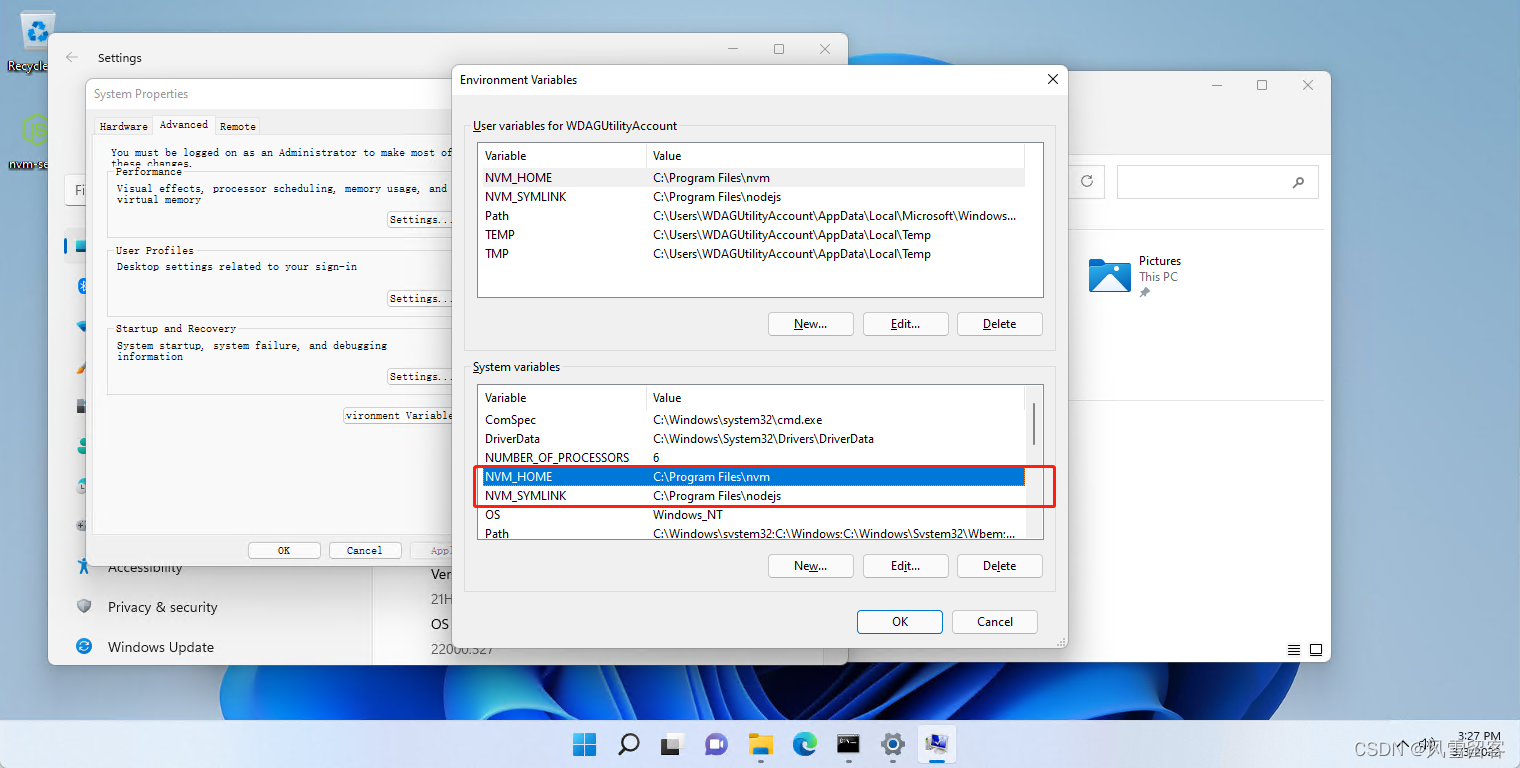This screenshot has width=1520, height=768.
Task: Select system variable Path row
Action: click(753, 533)
